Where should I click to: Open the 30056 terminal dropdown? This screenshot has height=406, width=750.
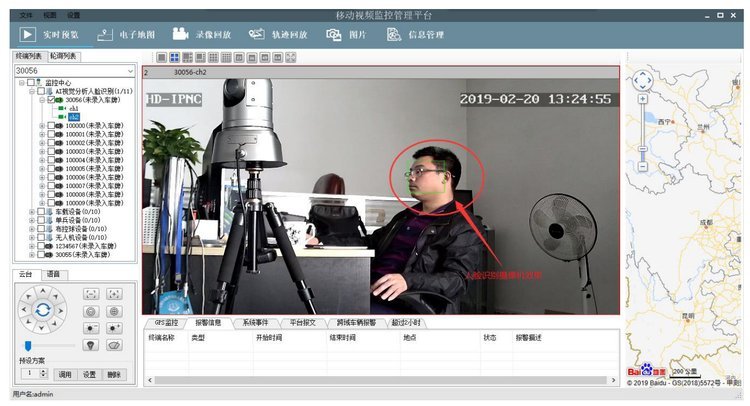tap(130, 71)
